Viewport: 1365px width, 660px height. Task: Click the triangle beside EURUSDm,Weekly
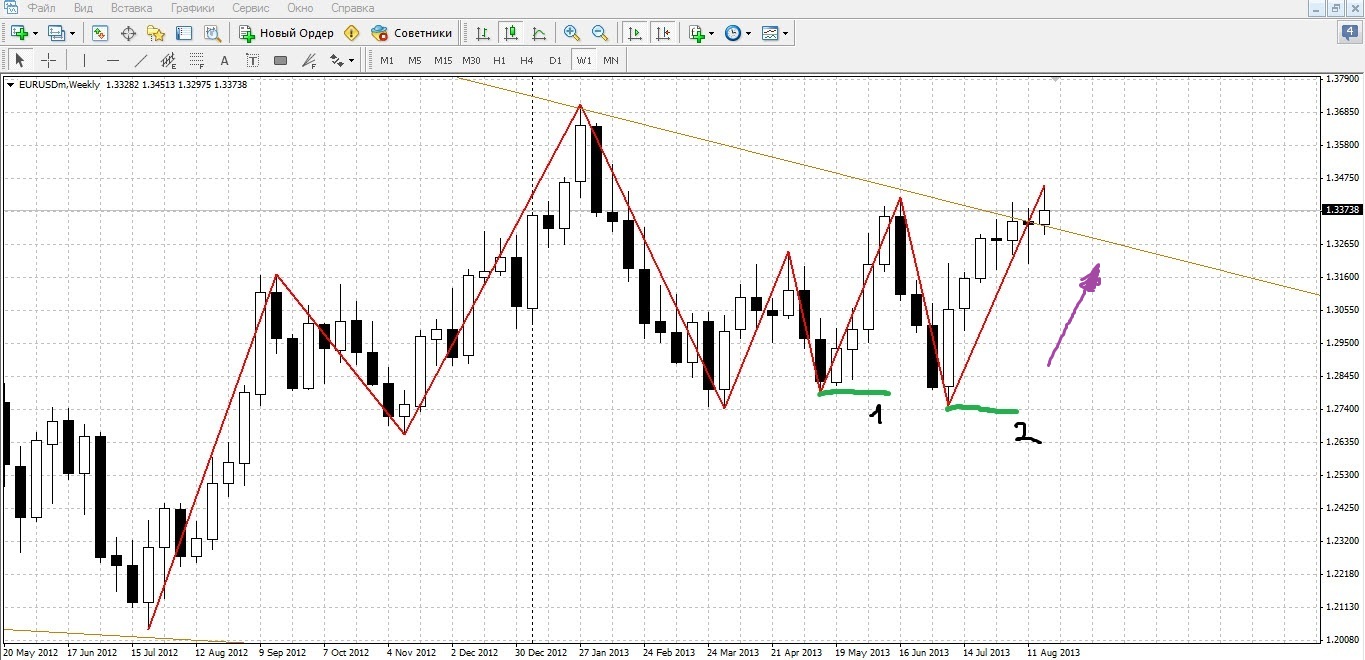[x=10, y=85]
